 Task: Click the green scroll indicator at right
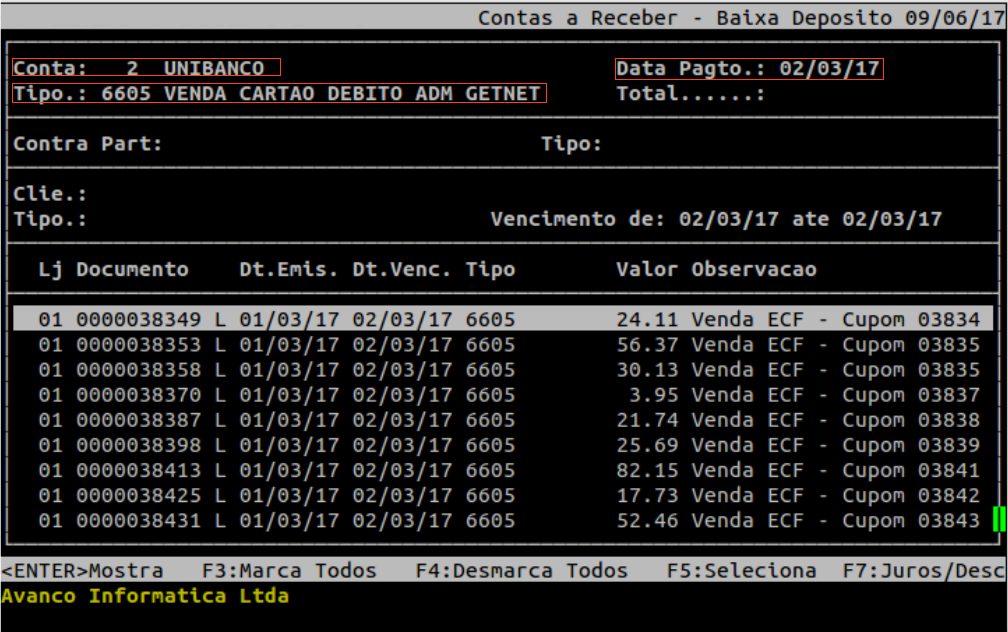click(x=998, y=519)
